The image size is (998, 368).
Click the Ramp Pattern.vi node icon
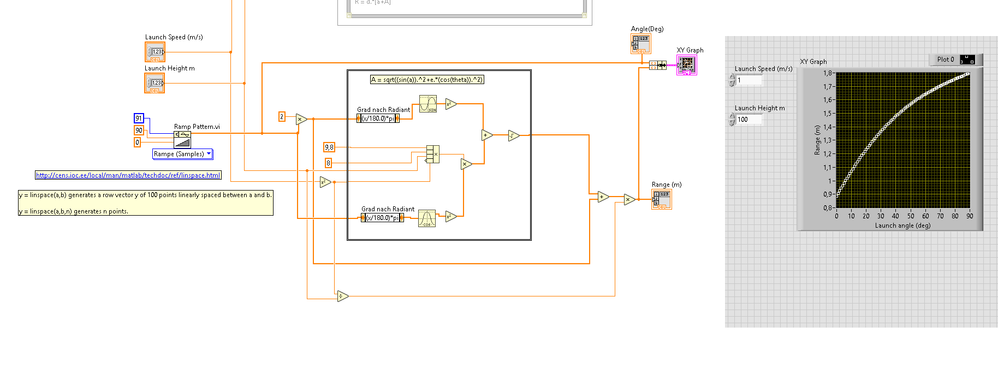click(182, 139)
